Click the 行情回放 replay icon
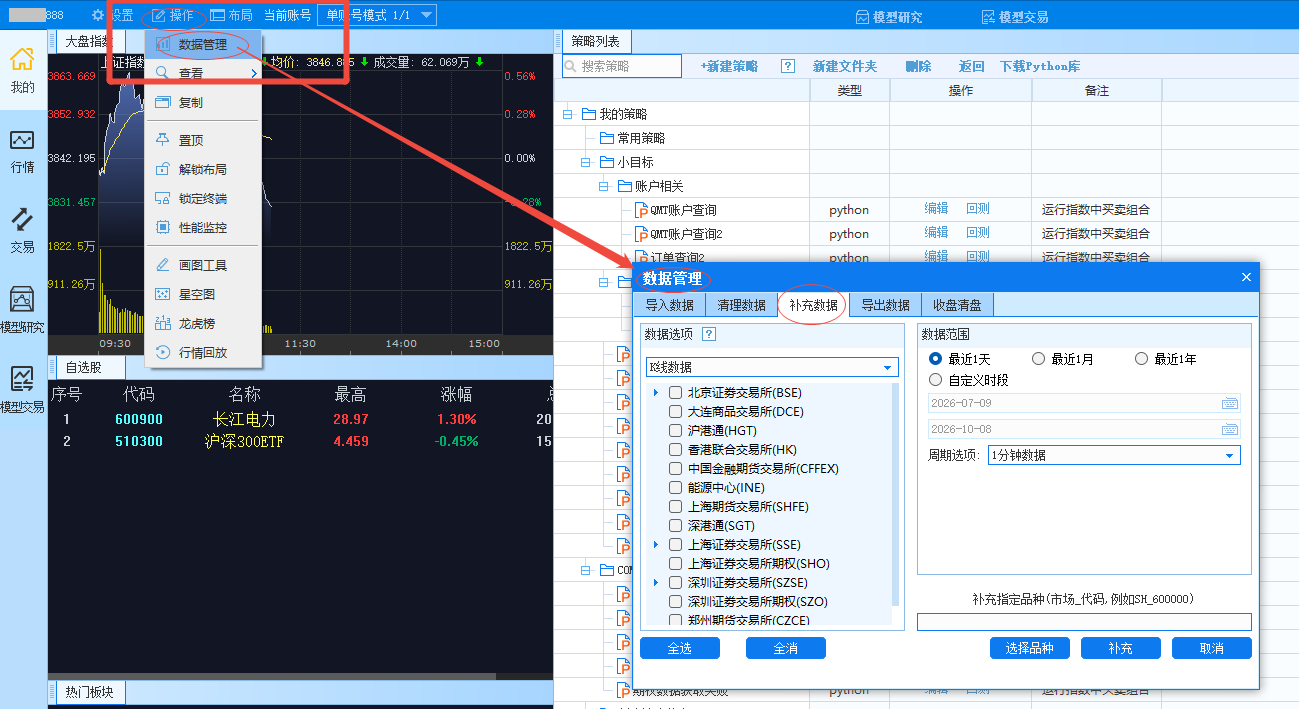This screenshot has width=1299, height=709. click(162, 352)
